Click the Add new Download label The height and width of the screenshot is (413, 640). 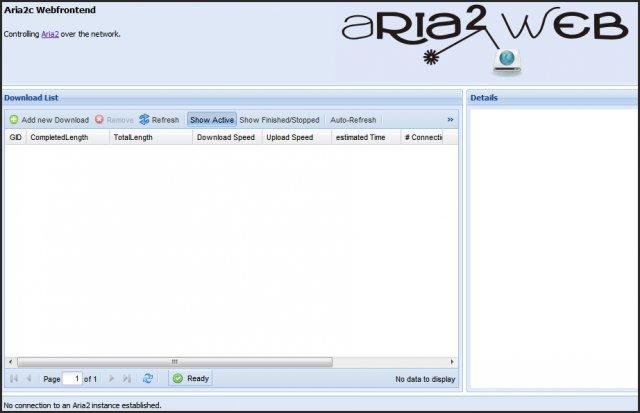click(x=55, y=120)
